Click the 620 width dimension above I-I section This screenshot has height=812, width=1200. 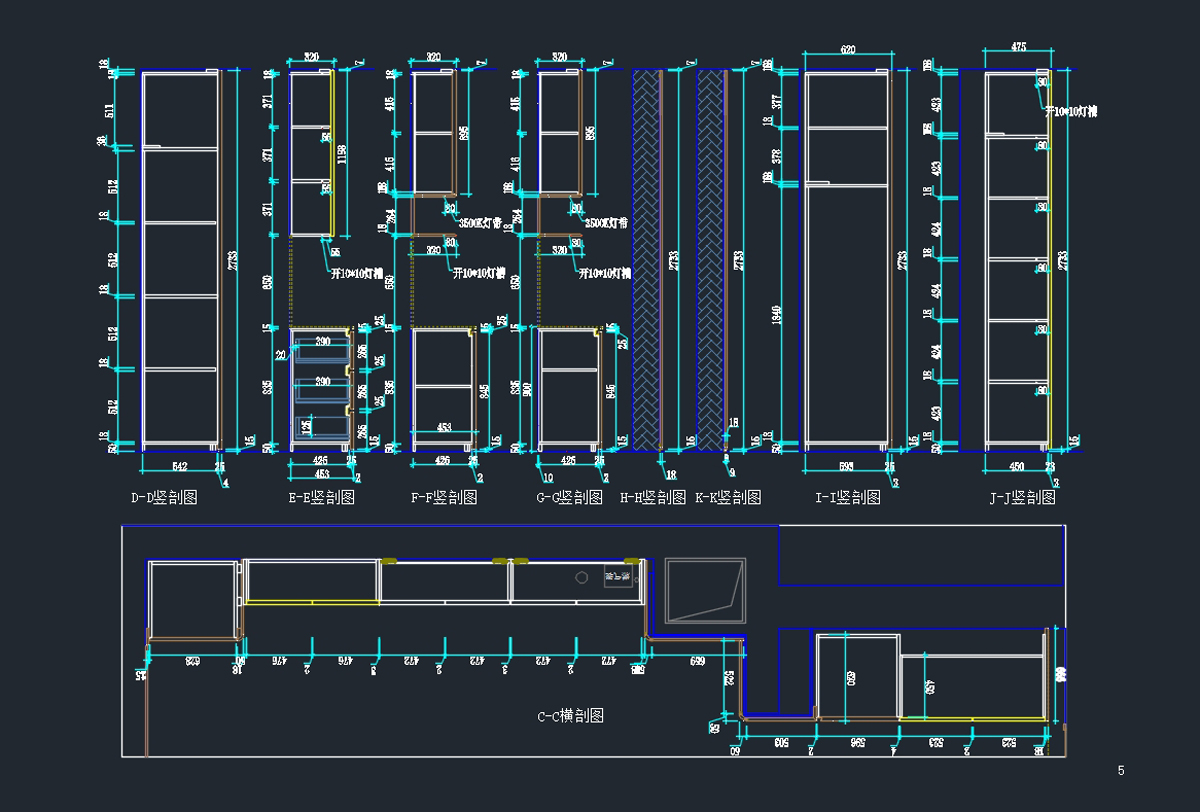tap(848, 49)
